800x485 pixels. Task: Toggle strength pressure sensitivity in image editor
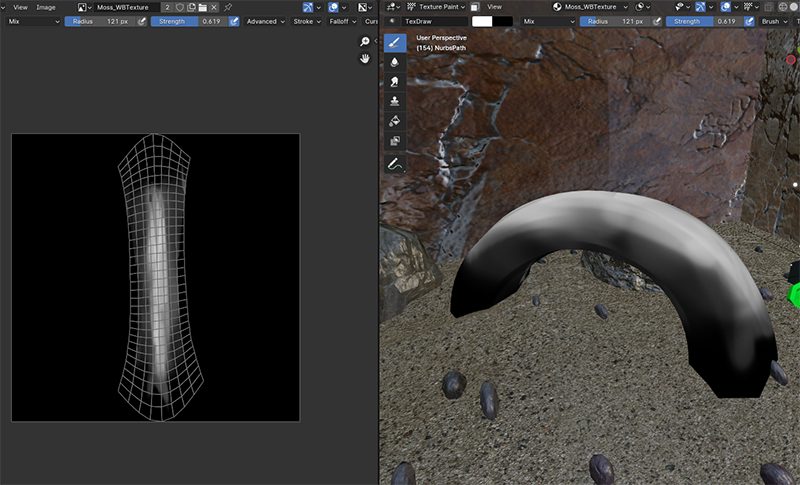tap(233, 20)
